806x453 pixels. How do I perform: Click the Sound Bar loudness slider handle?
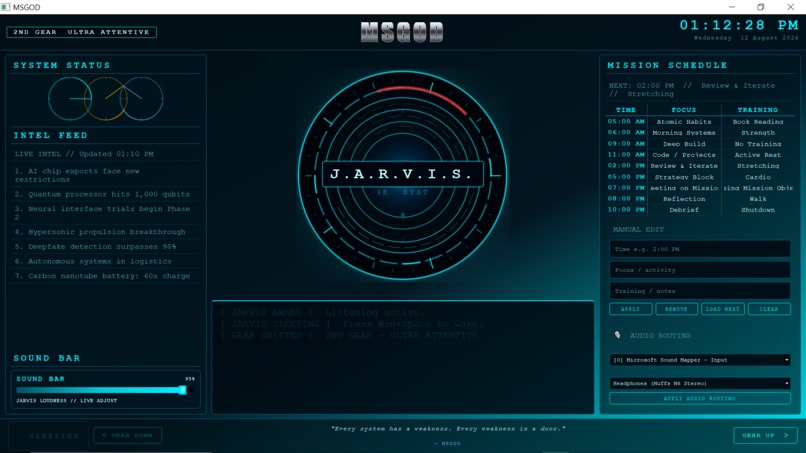[182, 390]
